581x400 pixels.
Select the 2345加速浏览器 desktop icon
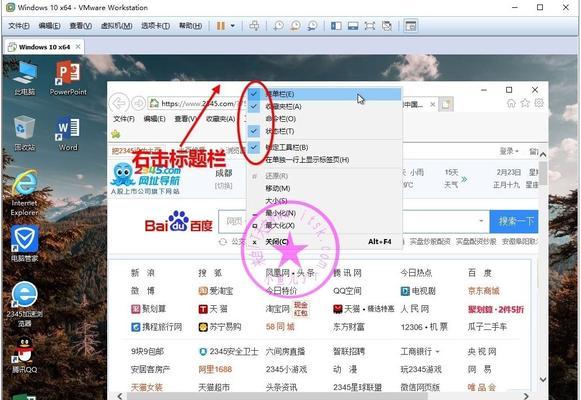tap(24, 304)
